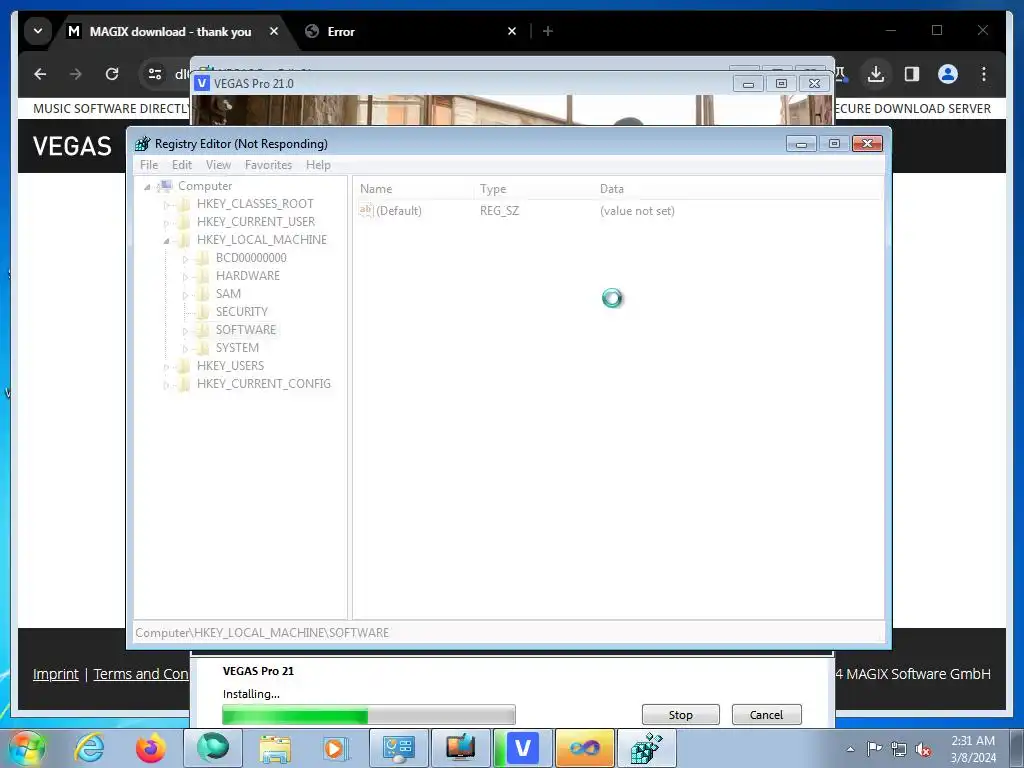This screenshot has height=768, width=1024.
Task: Expand the HARDWARE key arrow
Action: point(185,277)
